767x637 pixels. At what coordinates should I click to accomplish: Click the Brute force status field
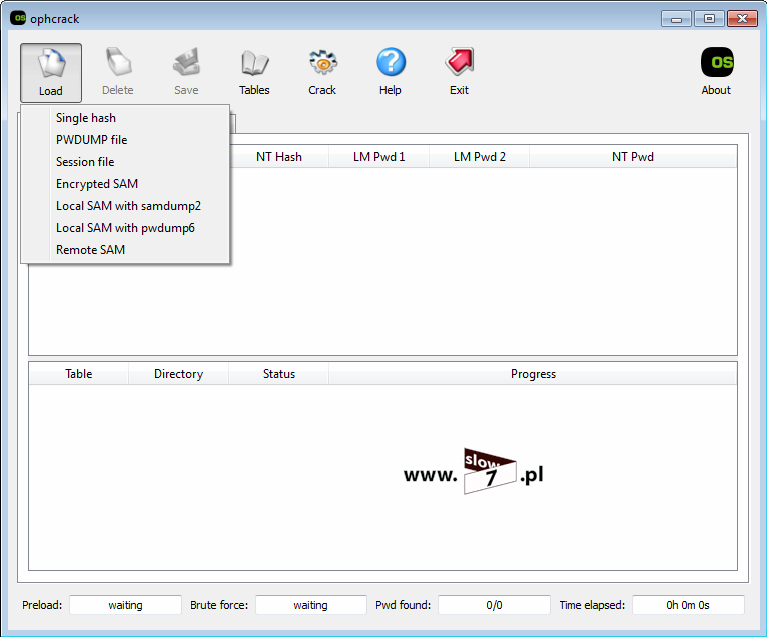pyautogui.click(x=311, y=605)
